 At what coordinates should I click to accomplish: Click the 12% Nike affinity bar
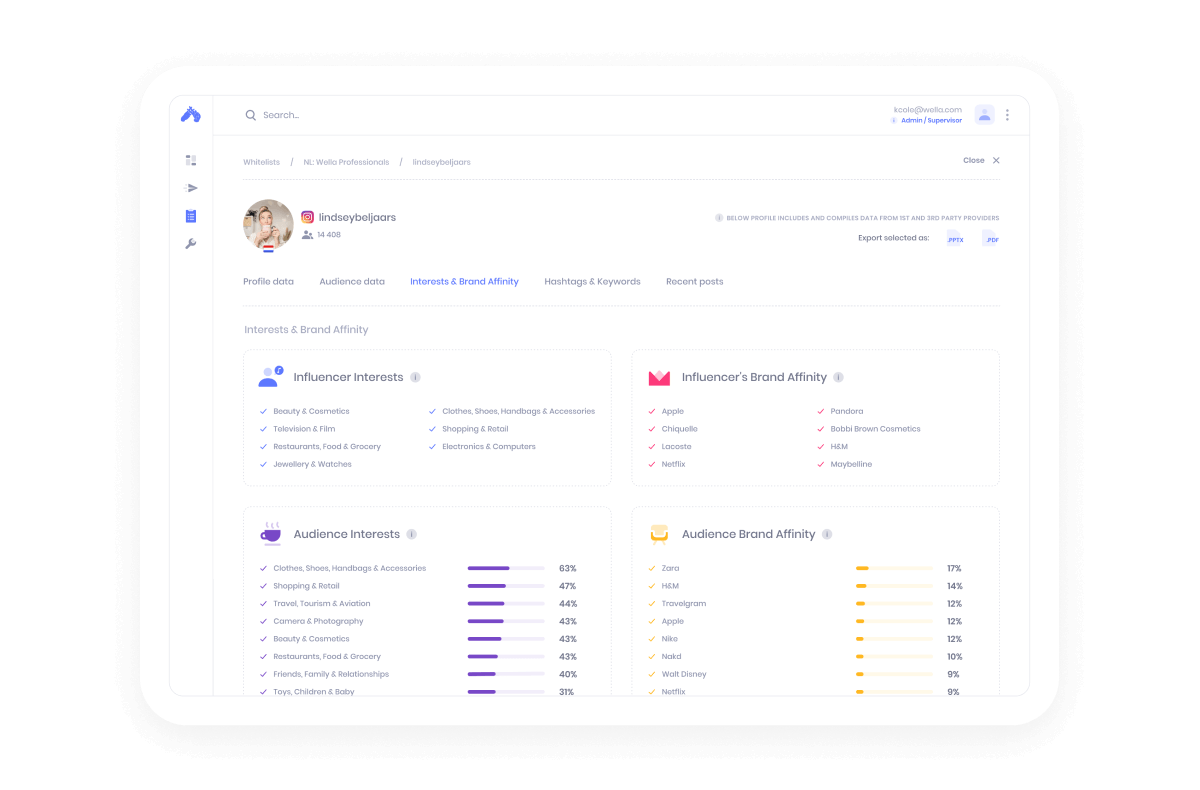894,639
